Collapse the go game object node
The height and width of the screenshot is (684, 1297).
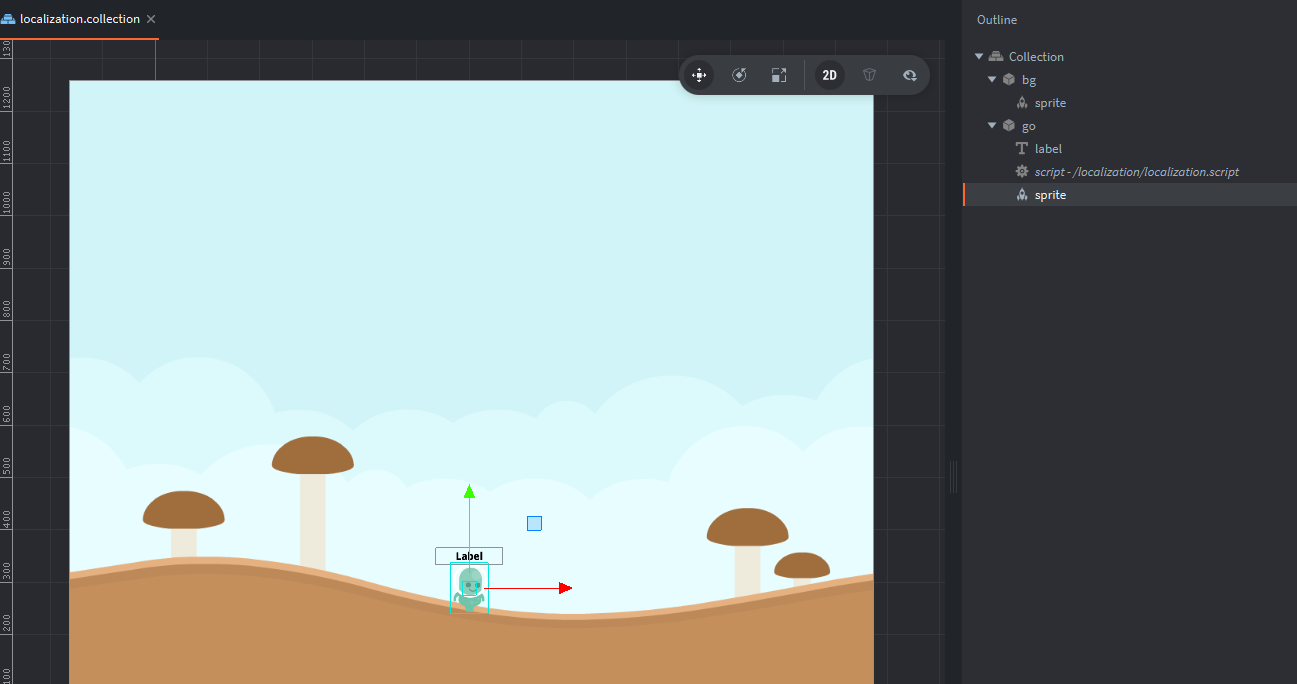992,126
